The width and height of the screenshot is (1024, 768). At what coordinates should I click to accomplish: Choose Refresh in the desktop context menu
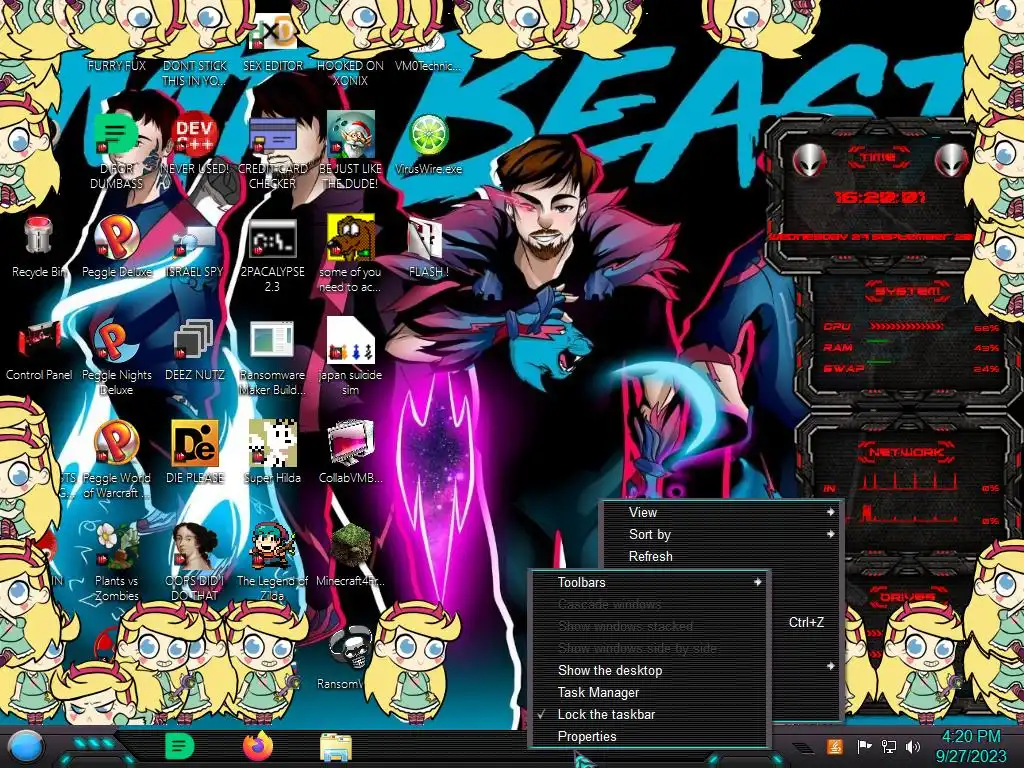point(722,556)
